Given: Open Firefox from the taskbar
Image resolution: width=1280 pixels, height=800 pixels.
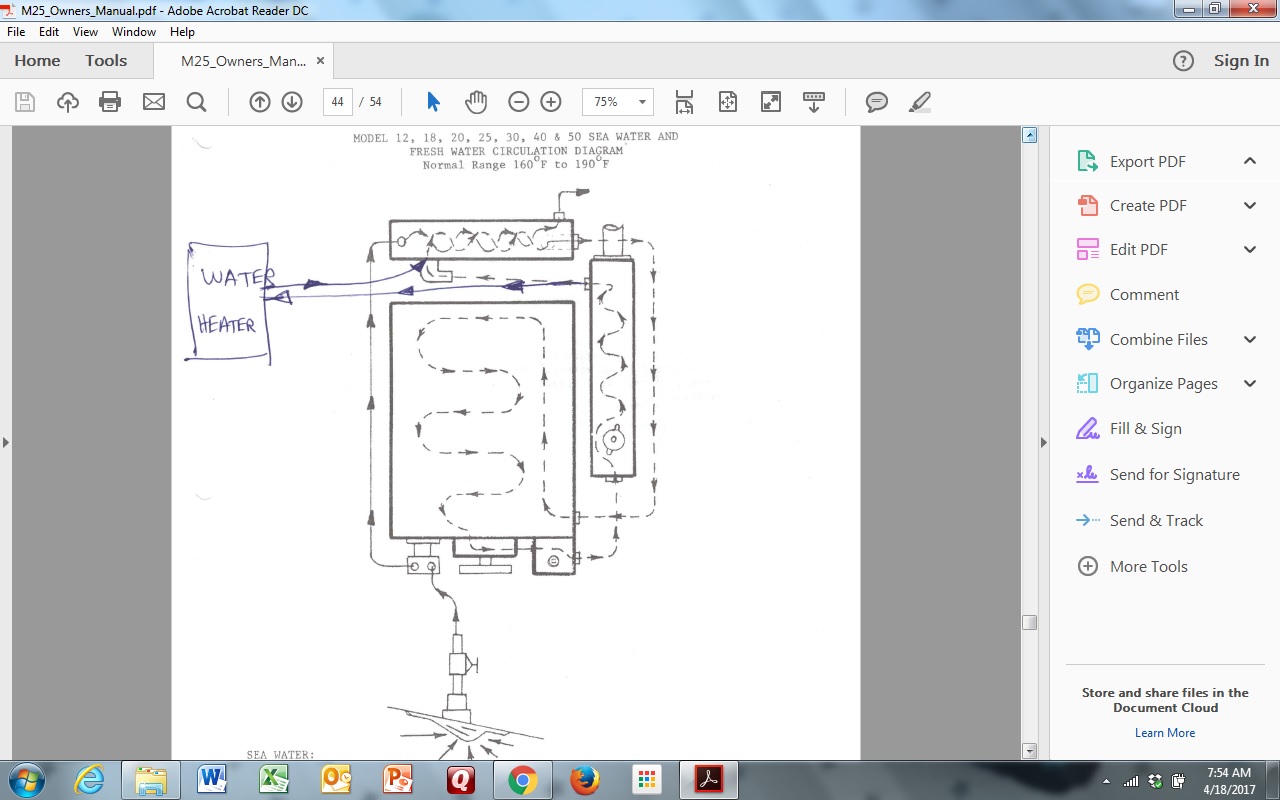Looking at the screenshot, I should pos(584,779).
